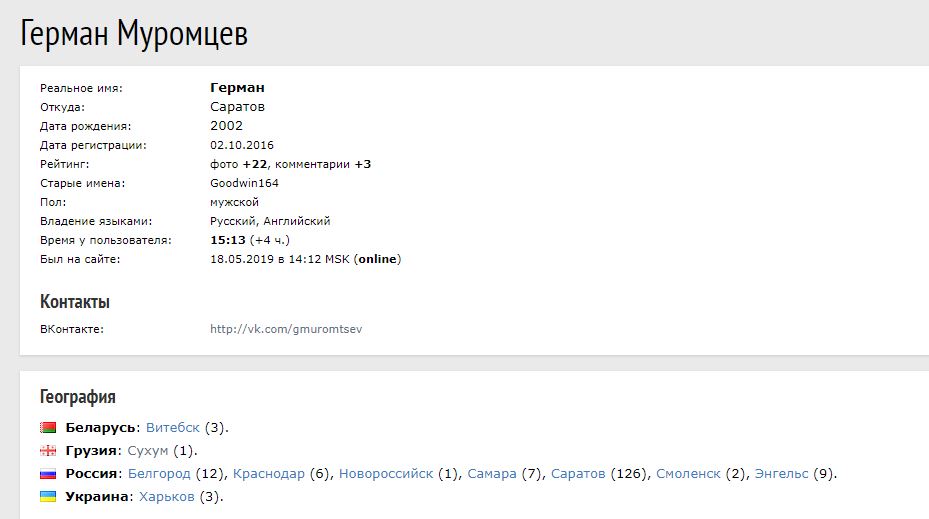Click the online status text

(x=379, y=259)
